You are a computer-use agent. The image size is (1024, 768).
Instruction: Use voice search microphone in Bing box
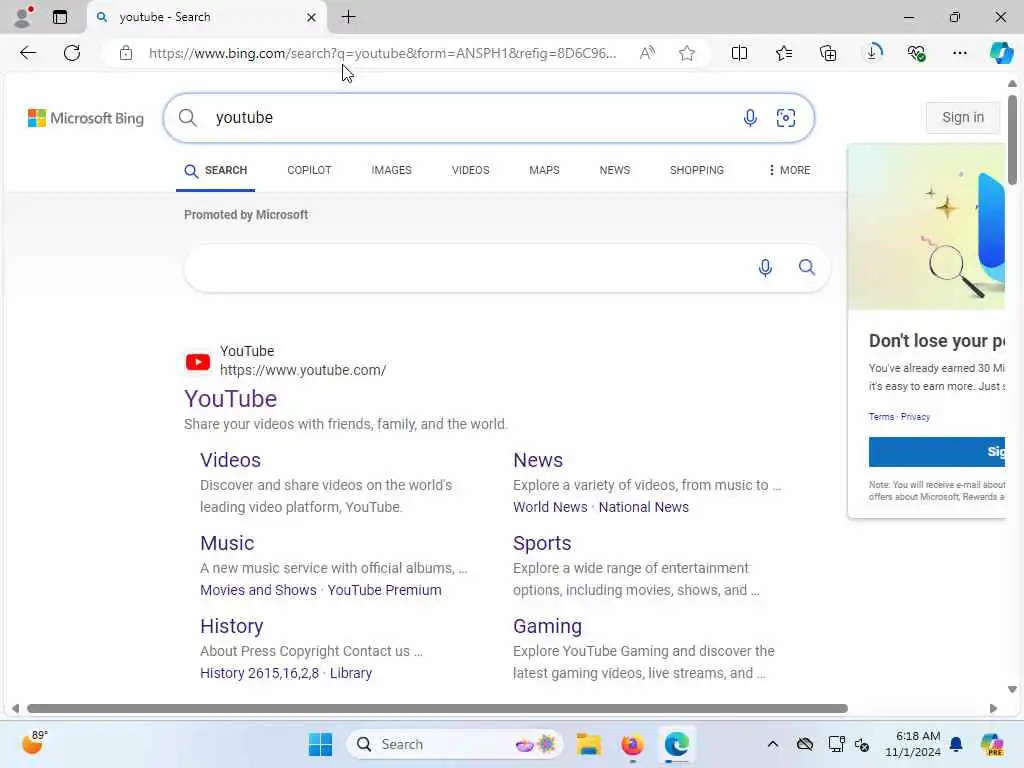(750, 118)
